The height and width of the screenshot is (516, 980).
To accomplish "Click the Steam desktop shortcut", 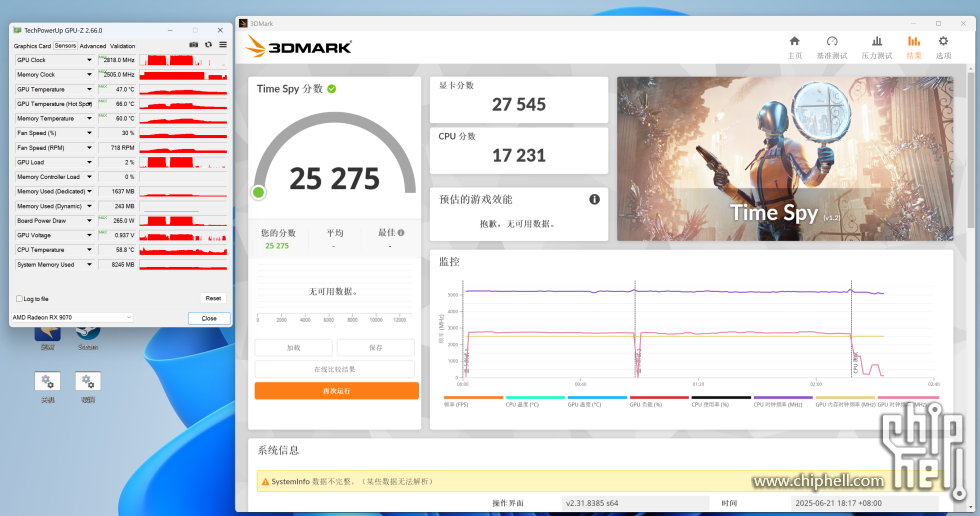I will [x=88, y=337].
